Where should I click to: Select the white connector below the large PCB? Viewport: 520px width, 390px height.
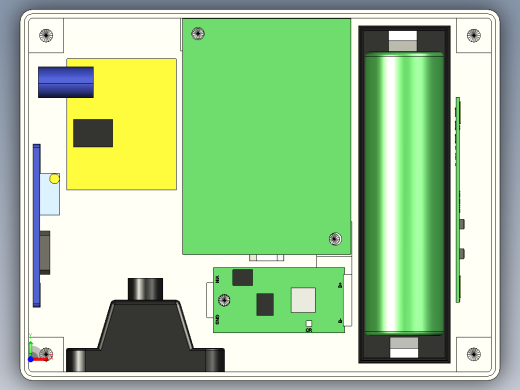point(267,258)
